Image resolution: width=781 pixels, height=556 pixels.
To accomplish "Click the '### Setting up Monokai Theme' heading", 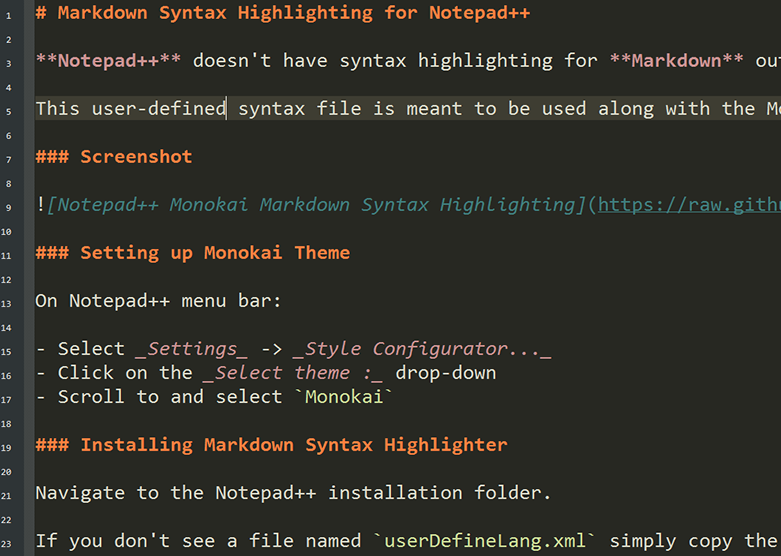I will tap(193, 253).
